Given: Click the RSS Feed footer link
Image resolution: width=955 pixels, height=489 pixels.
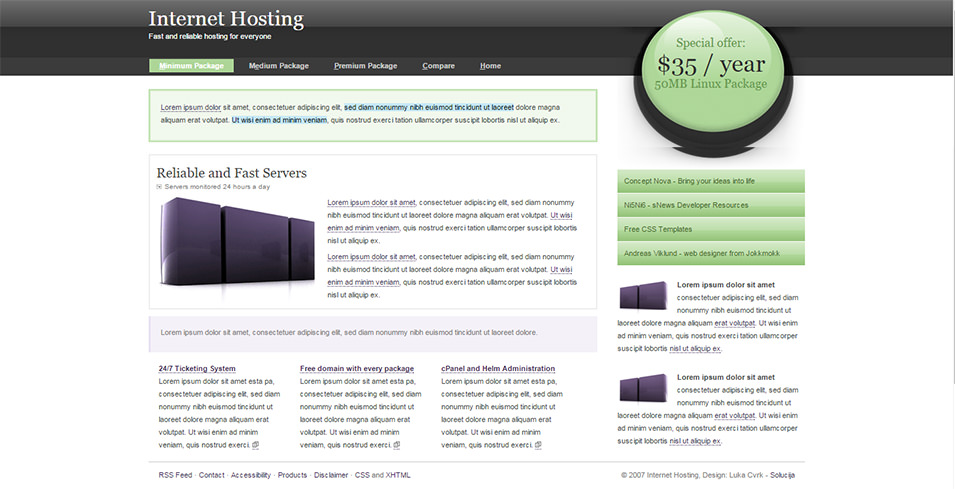Looking at the screenshot, I should pyautogui.click(x=175, y=475).
